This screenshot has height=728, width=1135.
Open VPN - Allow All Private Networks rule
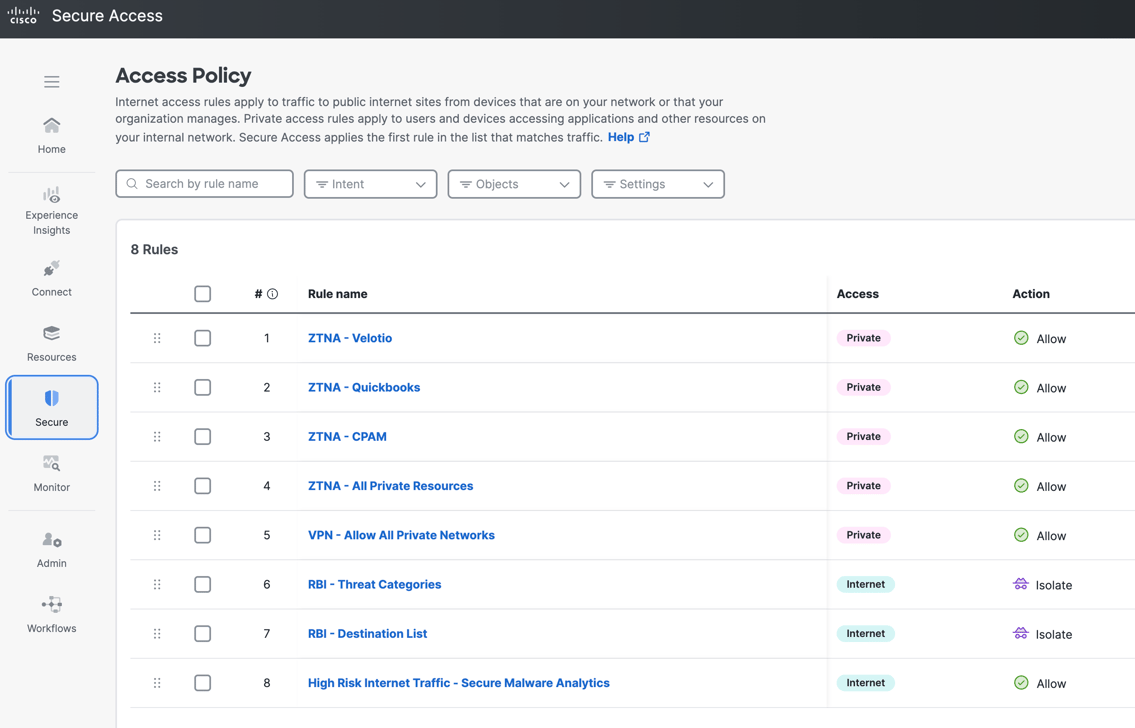coord(401,535)
